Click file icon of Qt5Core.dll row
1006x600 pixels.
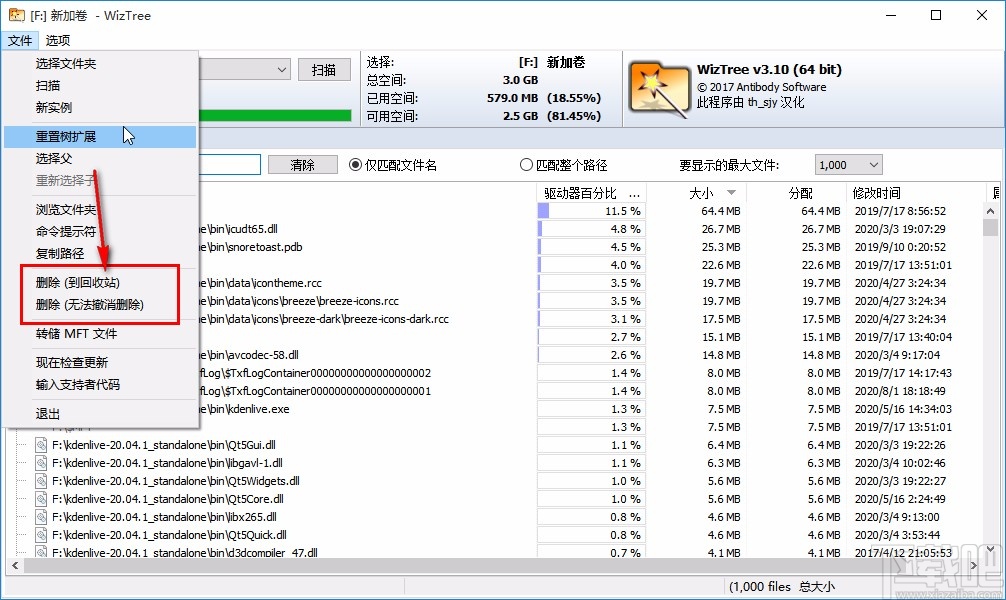pyautogui.click(x=41, y=499)
